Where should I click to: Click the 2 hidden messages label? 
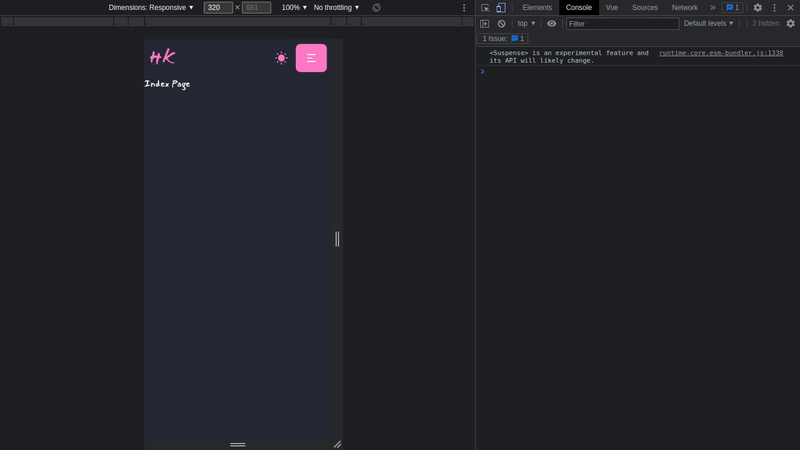(x=765, y=23)
